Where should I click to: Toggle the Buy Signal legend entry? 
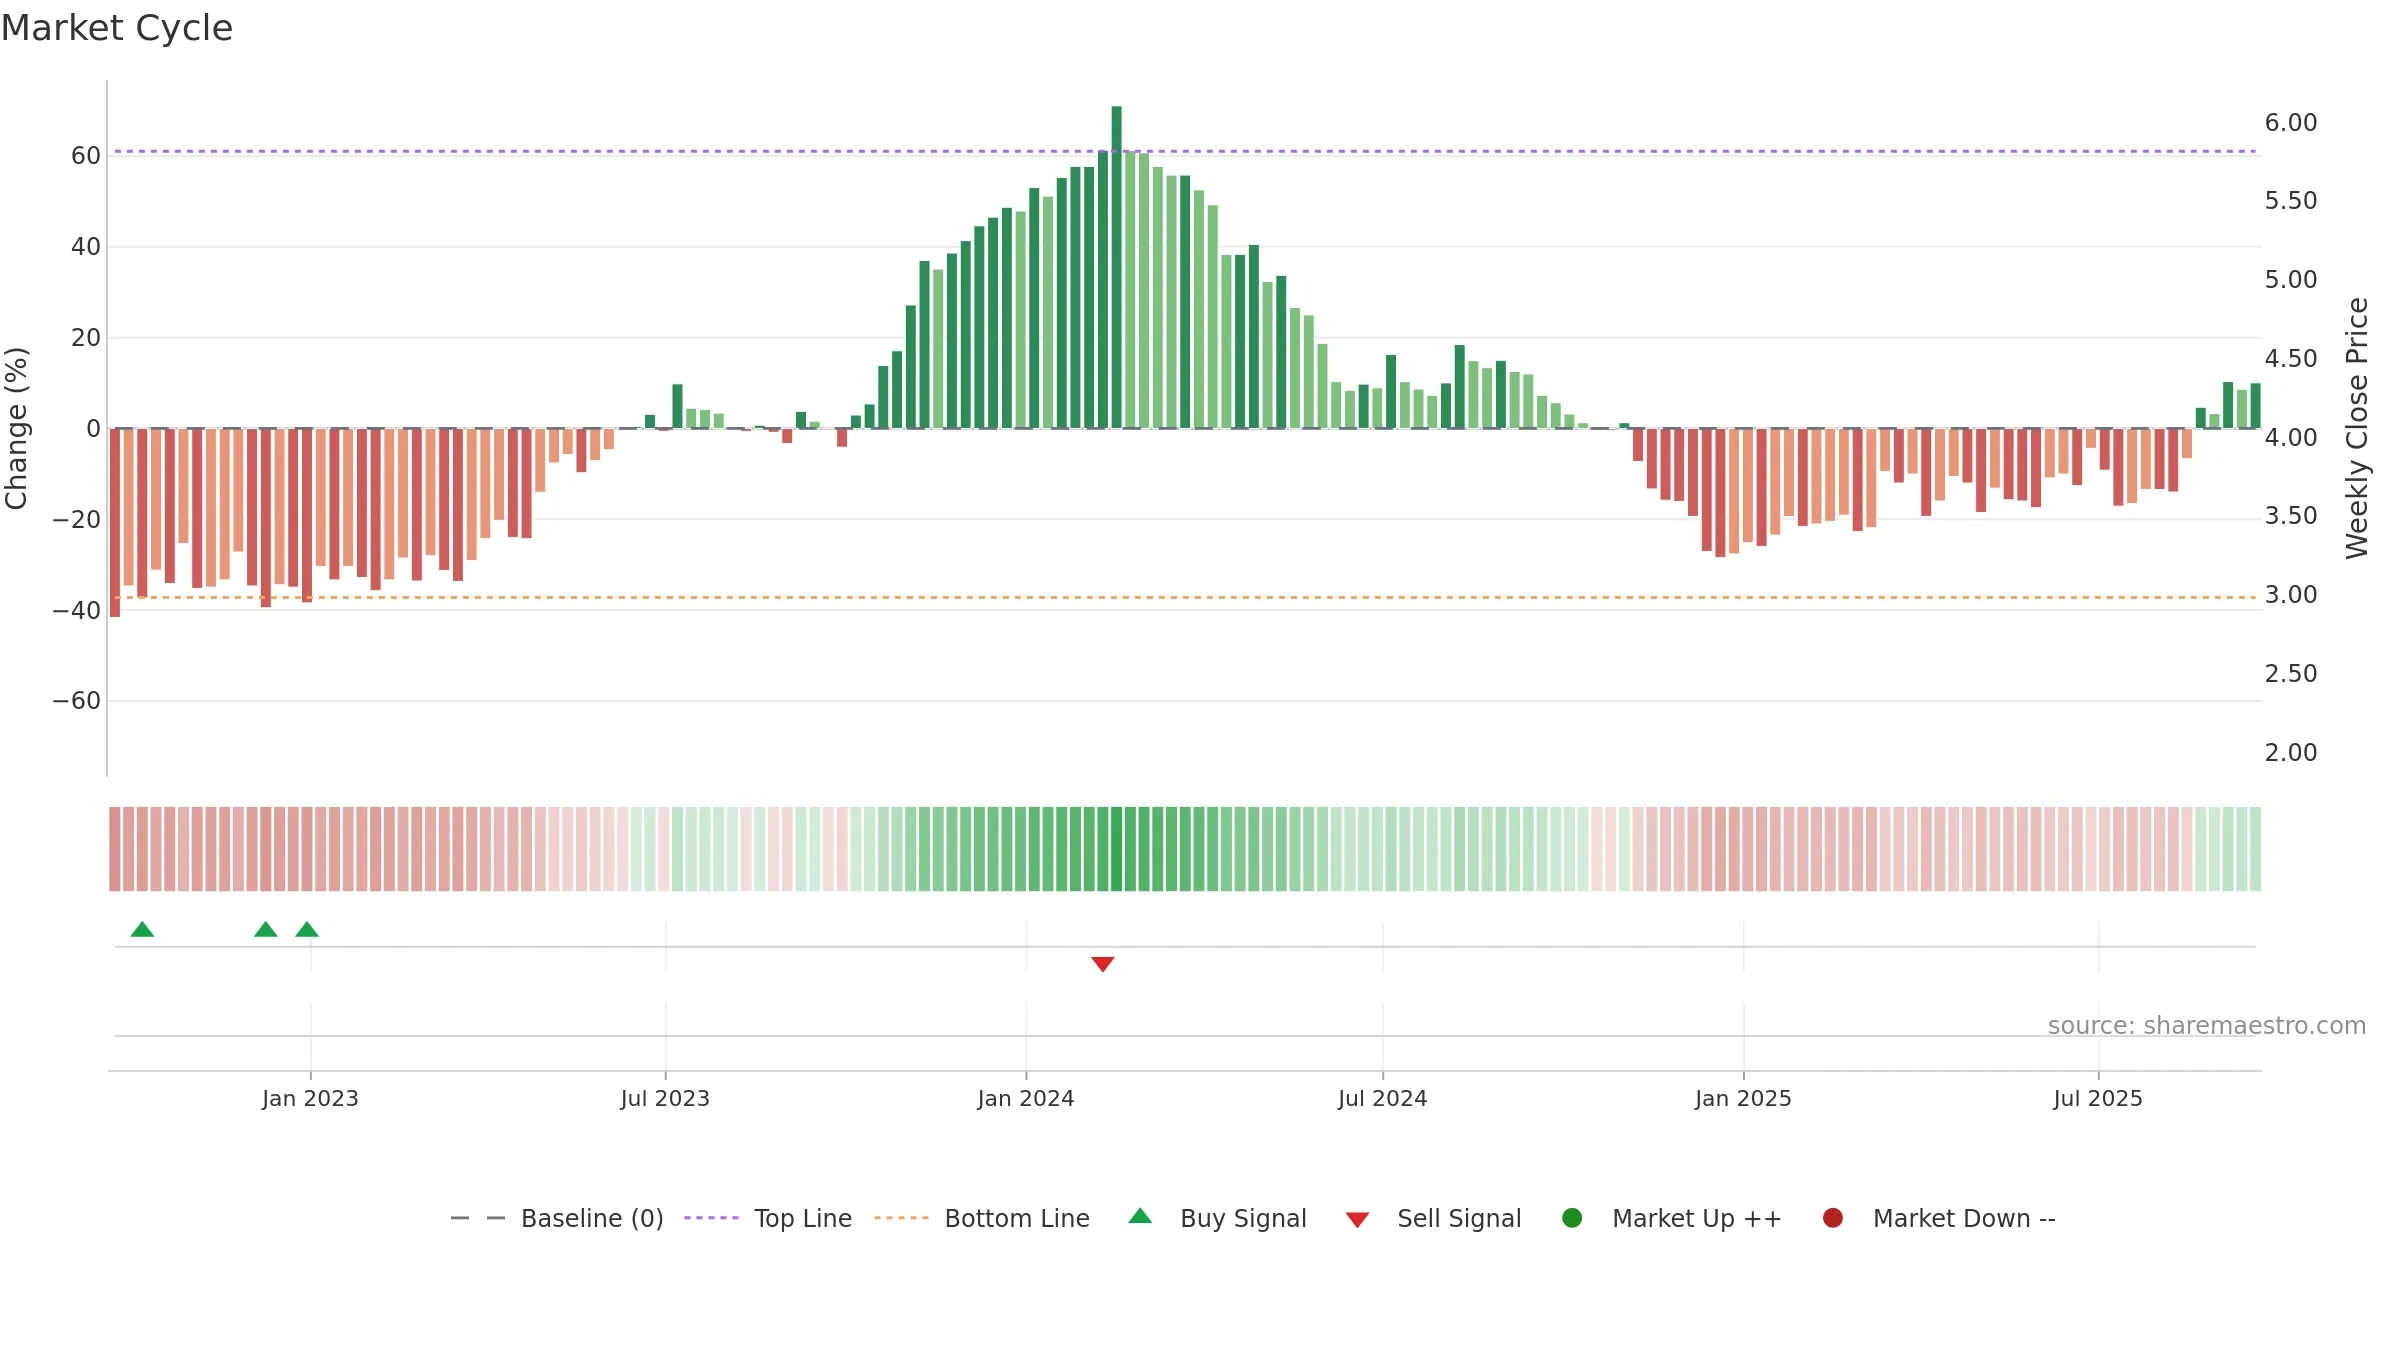pyautogui.click(x=1217, y=1218)
